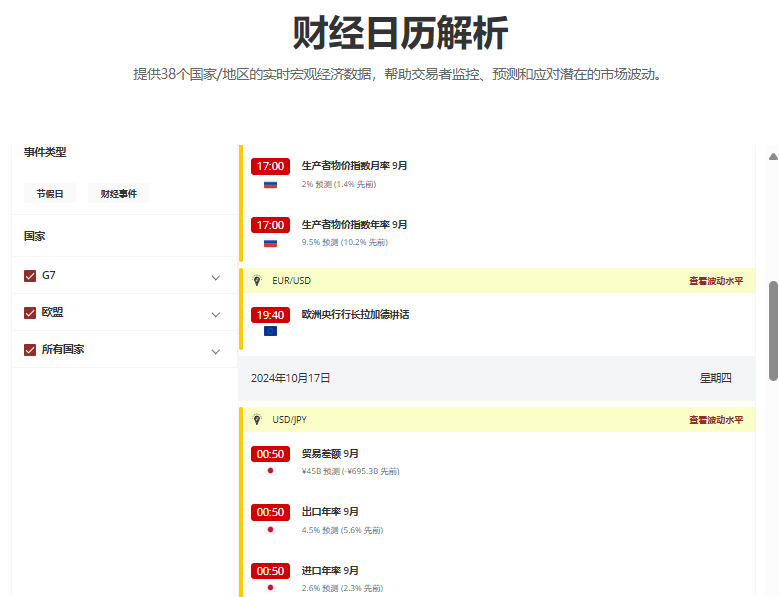Click the 17:00 badge of producer price yearly rate
Screen dimensions: 779x597
270,225
